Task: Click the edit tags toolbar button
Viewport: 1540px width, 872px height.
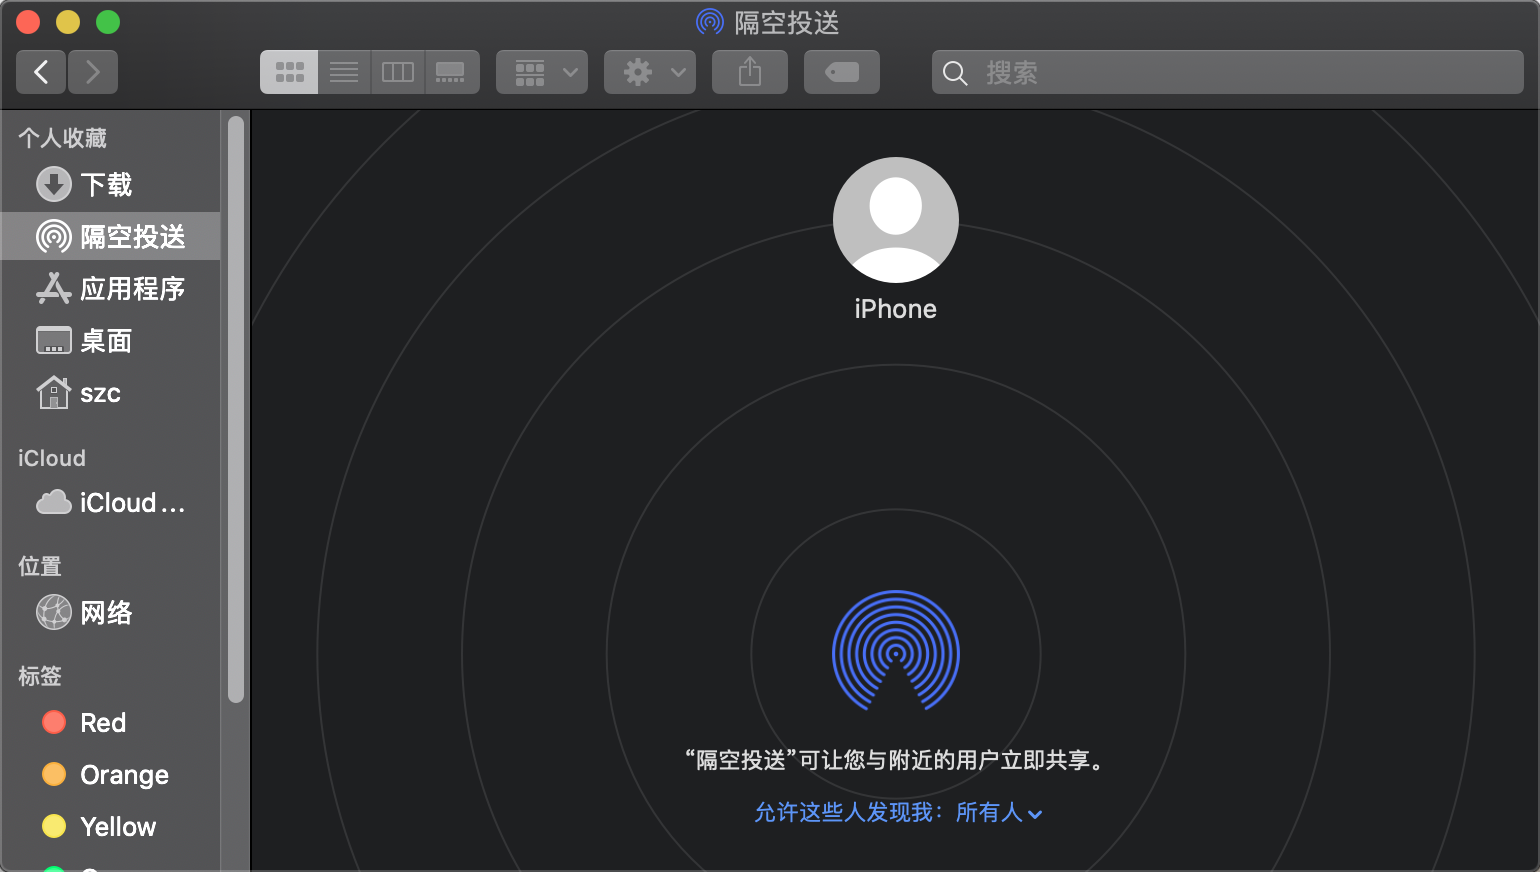Action: pyautogui.click(x=842, y=72)
